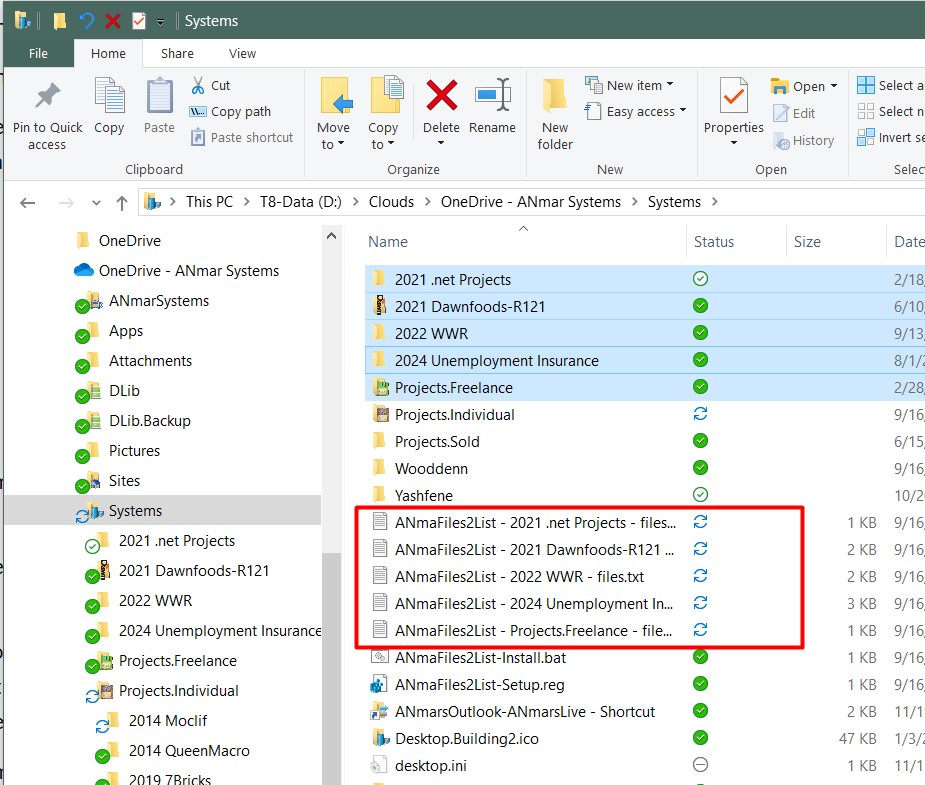Image resolution: width=925 pixels, height=785 pixels.
Task: Click the Rename icon in ribbon
Action: 492,97
